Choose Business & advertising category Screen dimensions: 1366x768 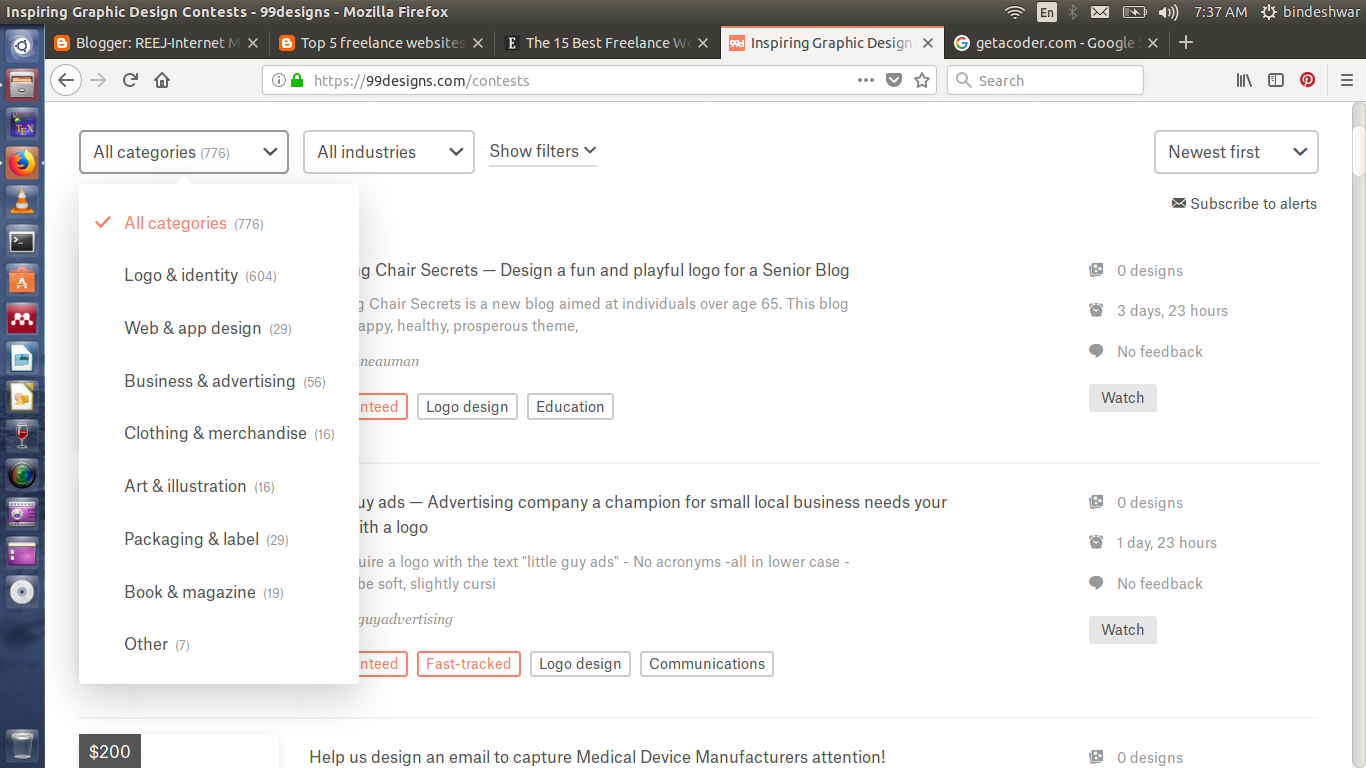tap(225, 381)
